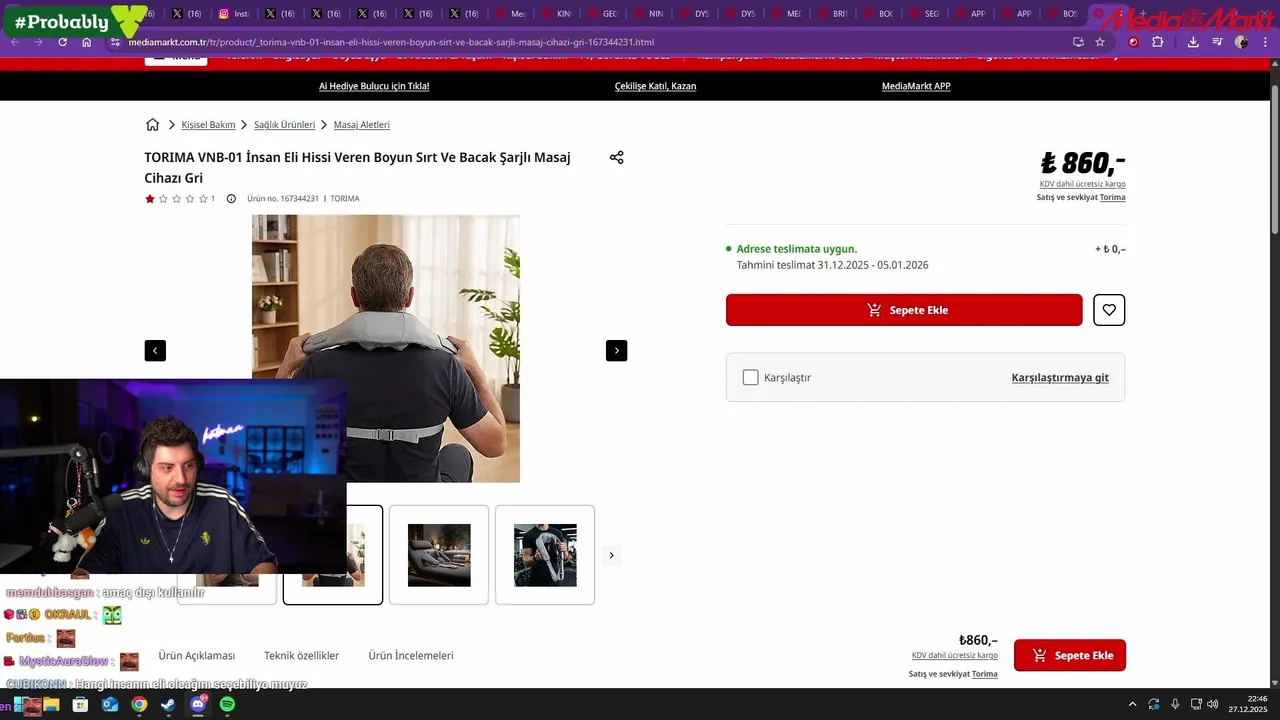
Task: Show next product image with right arrow
Action: click(616, 351)
